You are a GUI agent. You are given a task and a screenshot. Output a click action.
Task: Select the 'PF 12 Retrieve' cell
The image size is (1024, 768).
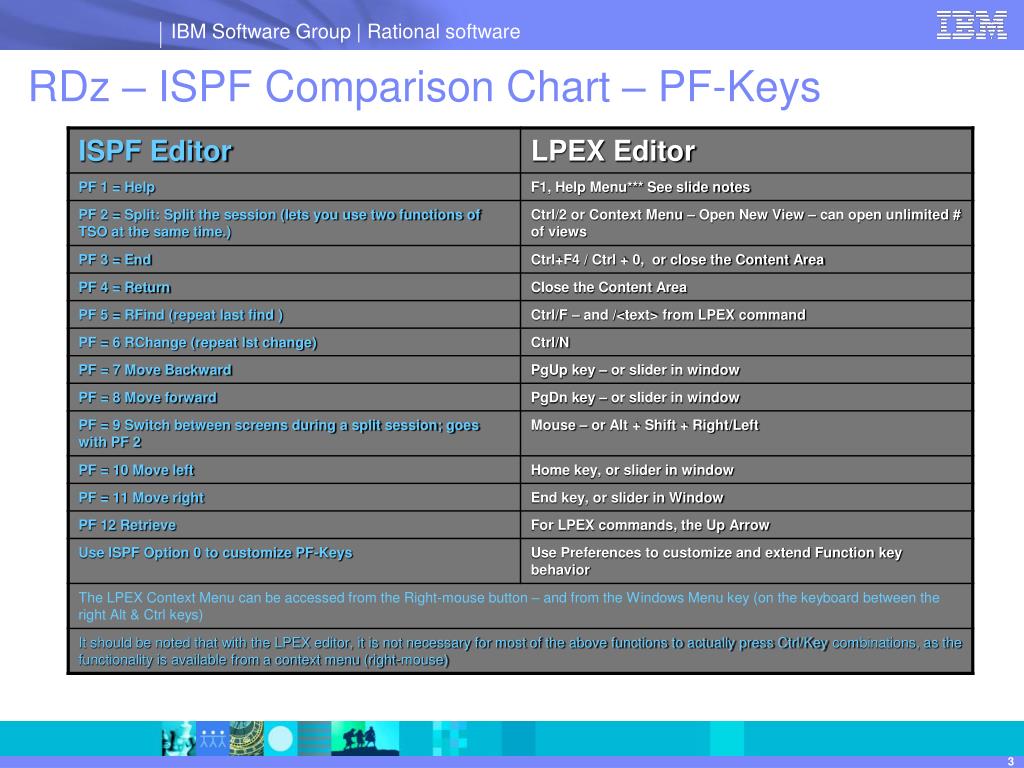pos(295,525)
